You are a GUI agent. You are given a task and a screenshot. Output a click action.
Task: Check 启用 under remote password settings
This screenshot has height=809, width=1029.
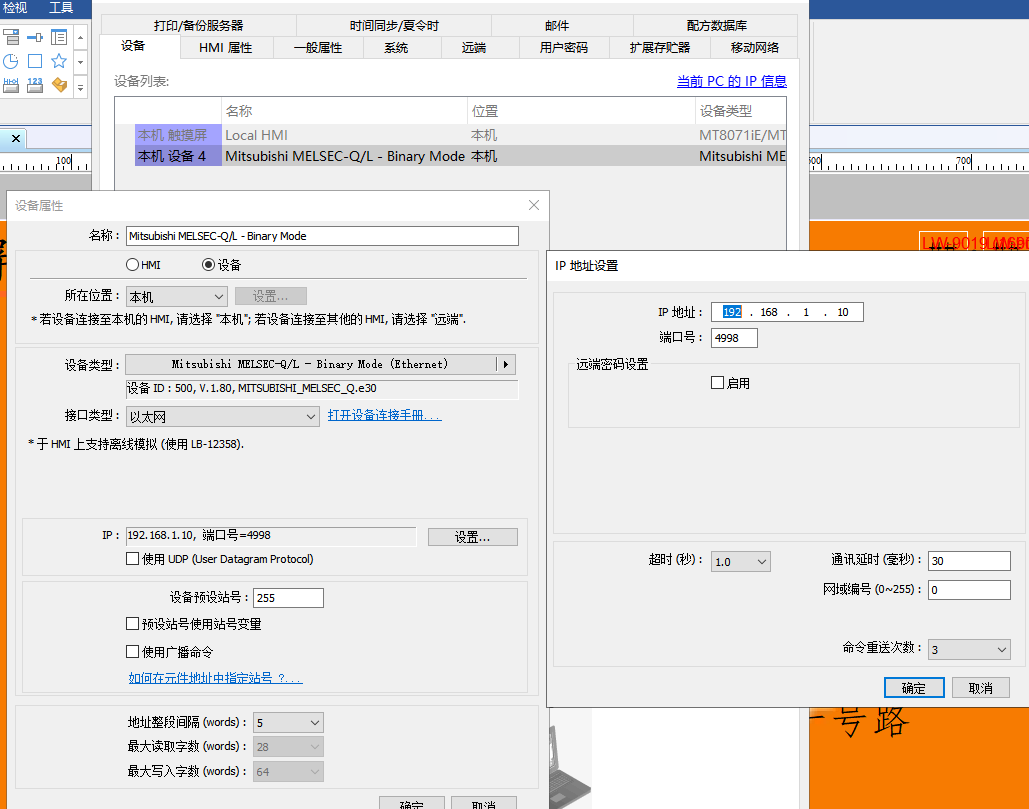pyautogui.click(x=717, y=383)
